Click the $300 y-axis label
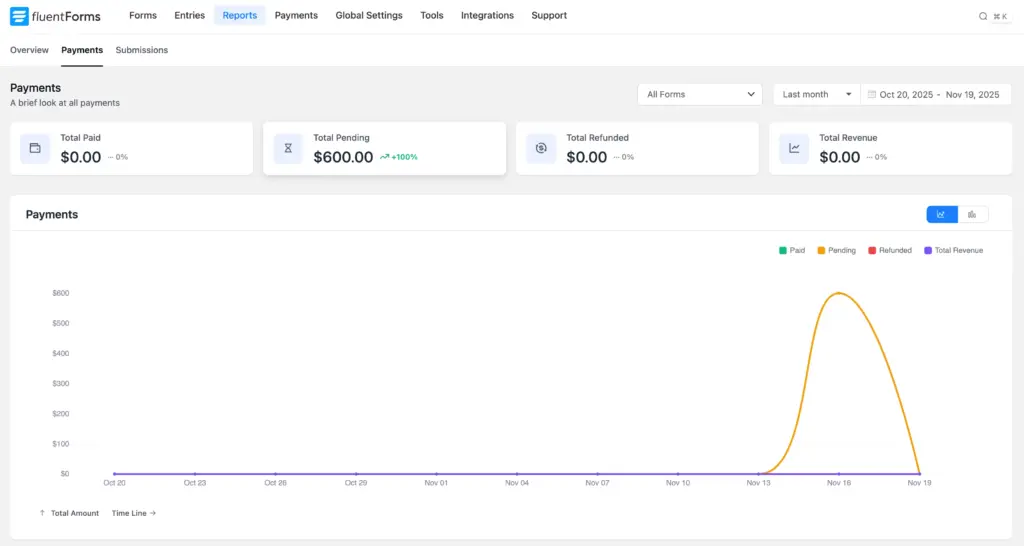 coord(61,383)
